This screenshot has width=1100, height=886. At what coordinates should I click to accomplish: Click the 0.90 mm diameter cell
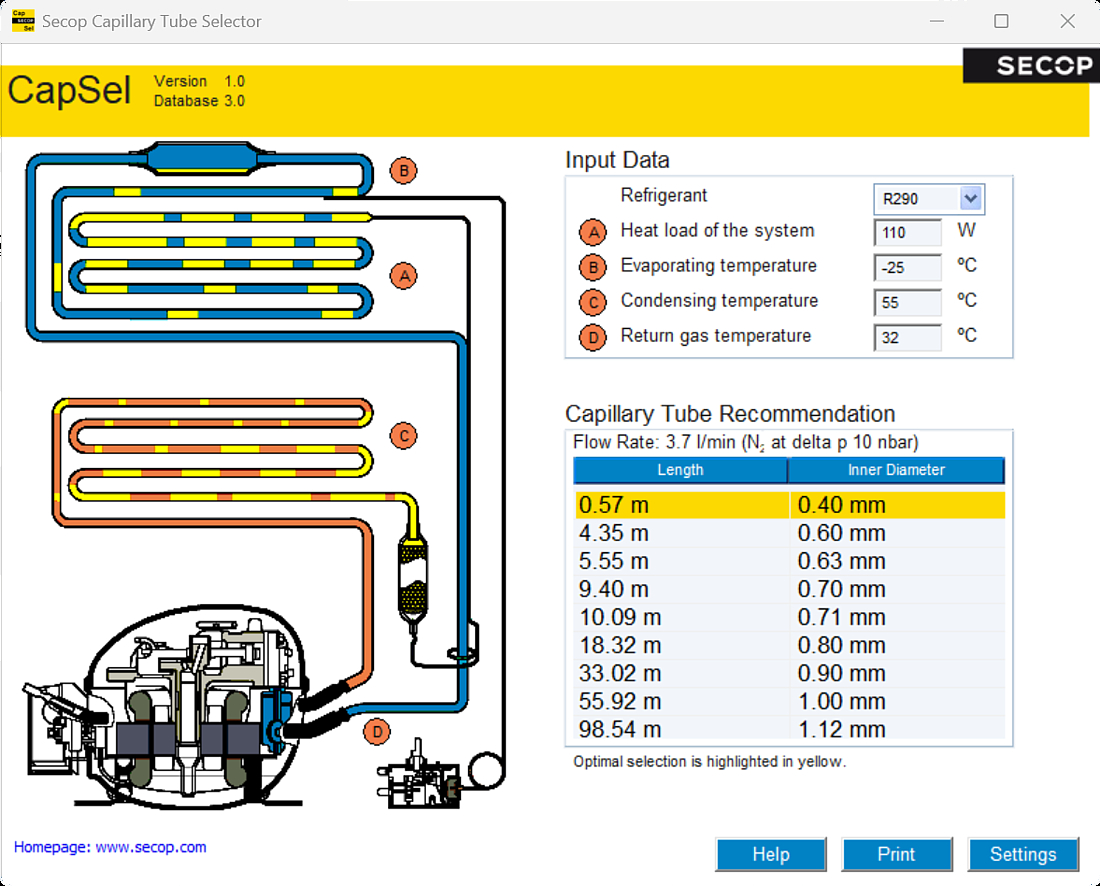(x=898, y=673)
